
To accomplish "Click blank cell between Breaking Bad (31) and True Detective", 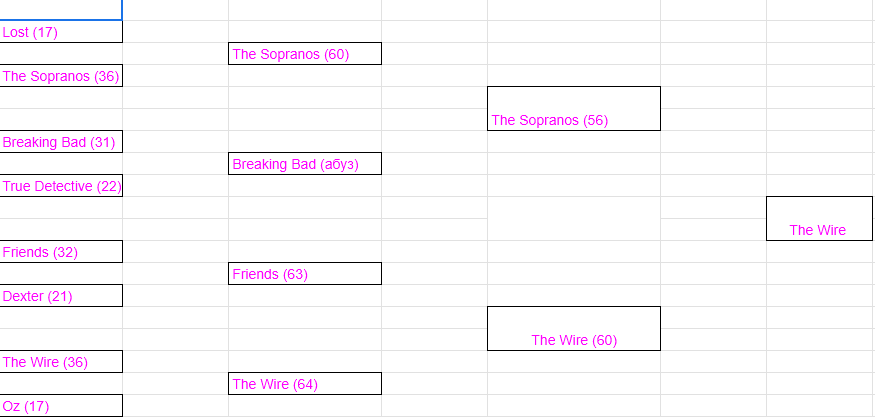I will coord(61,164).
